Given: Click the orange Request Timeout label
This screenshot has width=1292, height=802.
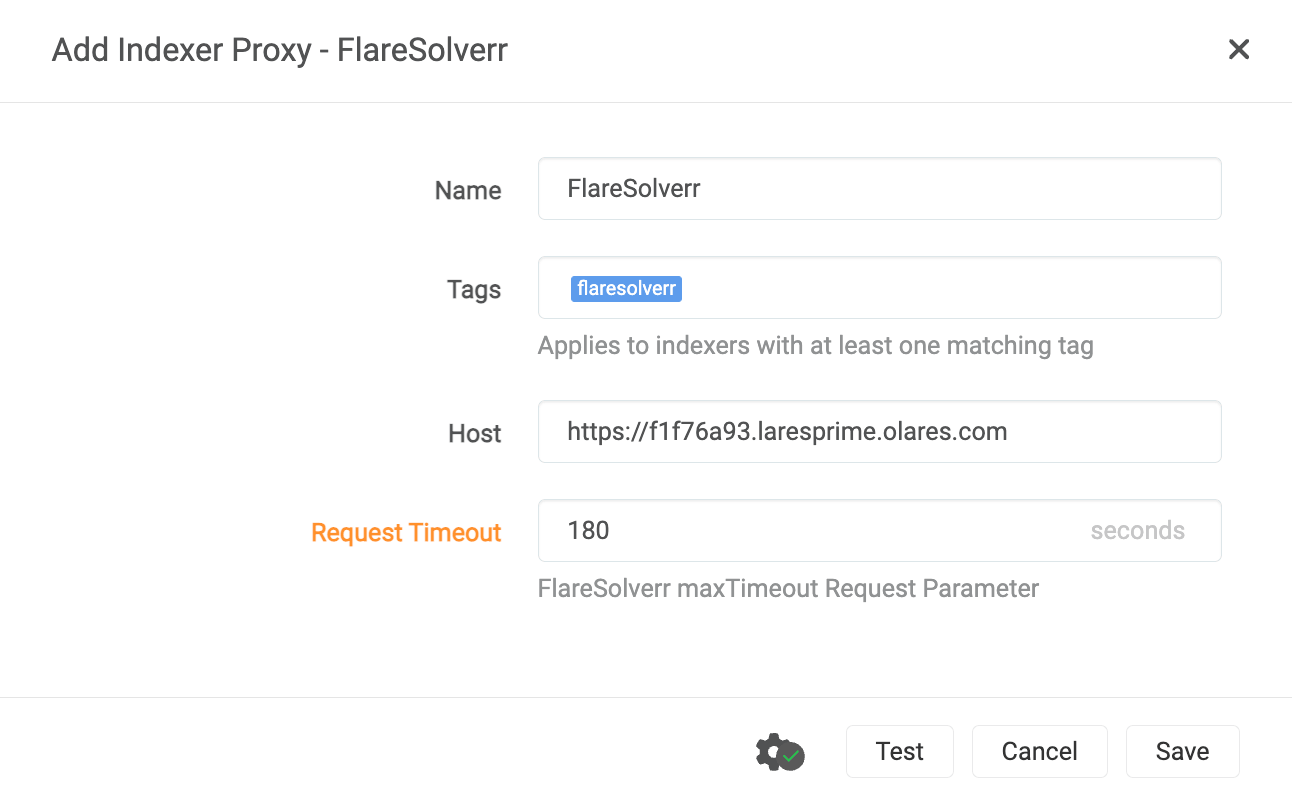Looking at the screenshot, I should (406, 532).
